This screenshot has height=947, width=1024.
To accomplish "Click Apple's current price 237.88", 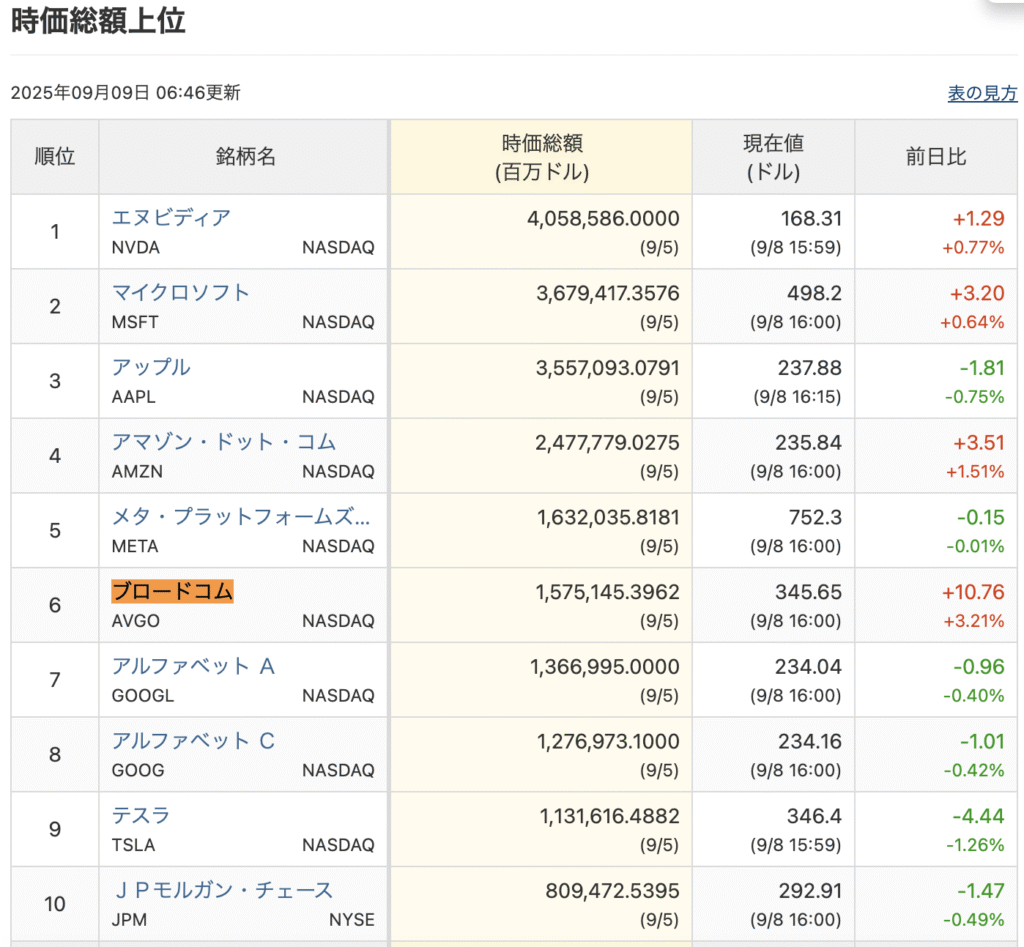I will pyautogui.click(x=810, y=368).
